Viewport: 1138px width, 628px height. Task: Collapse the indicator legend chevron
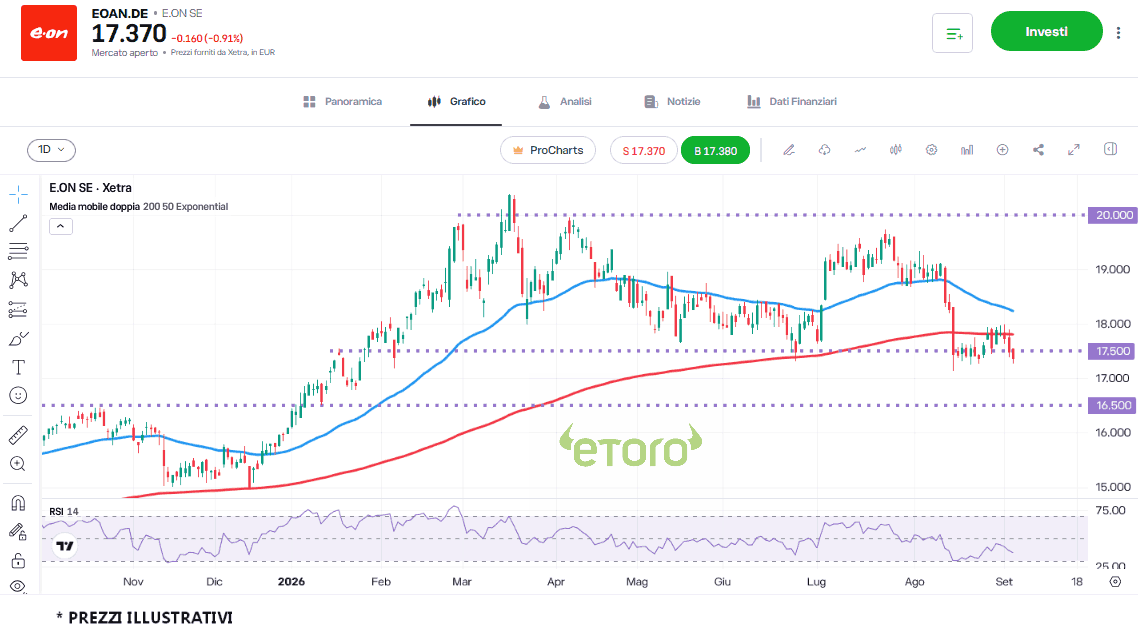pos(61,227)
